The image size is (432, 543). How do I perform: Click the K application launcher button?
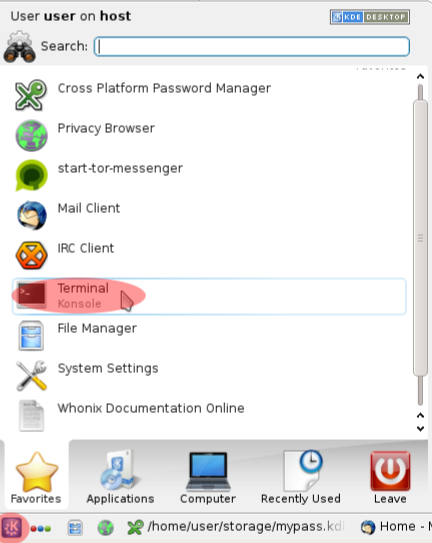pyautogui.click(x=12, y=528)
